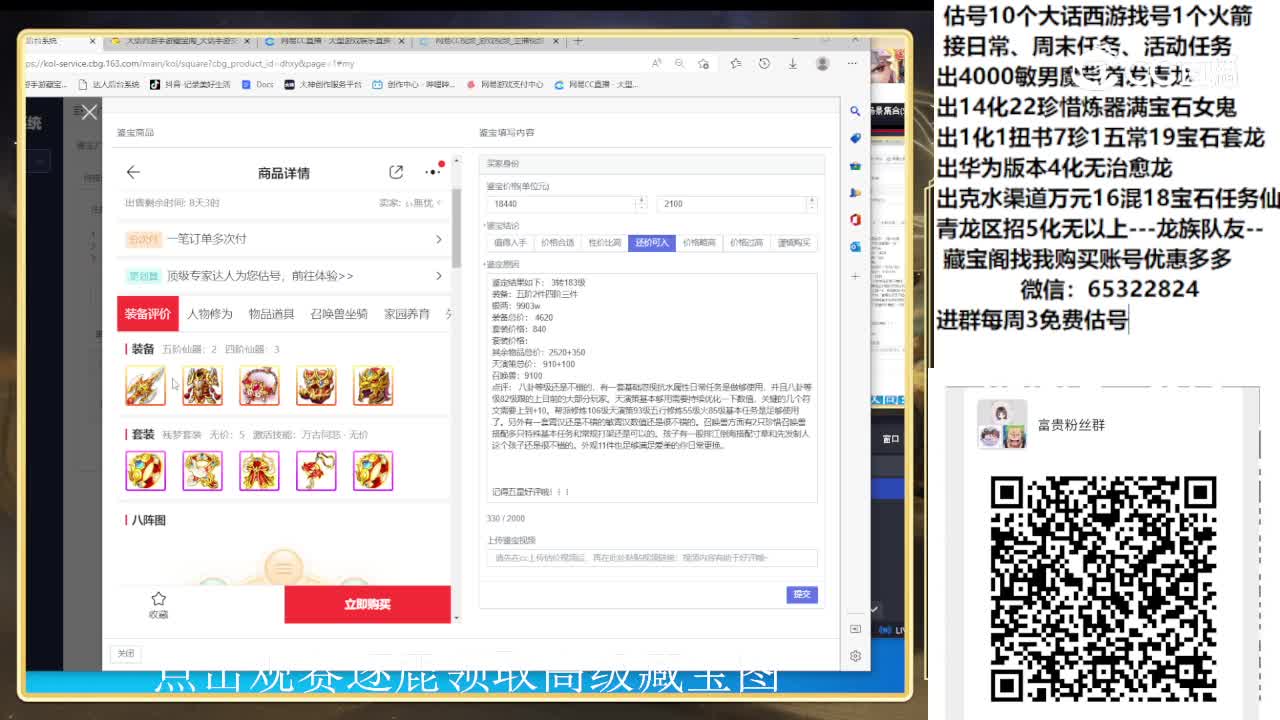Screen dimensions: 1280x720
Task: Click the Edge sidebar shopping tag icon
Action: [855, 138]
